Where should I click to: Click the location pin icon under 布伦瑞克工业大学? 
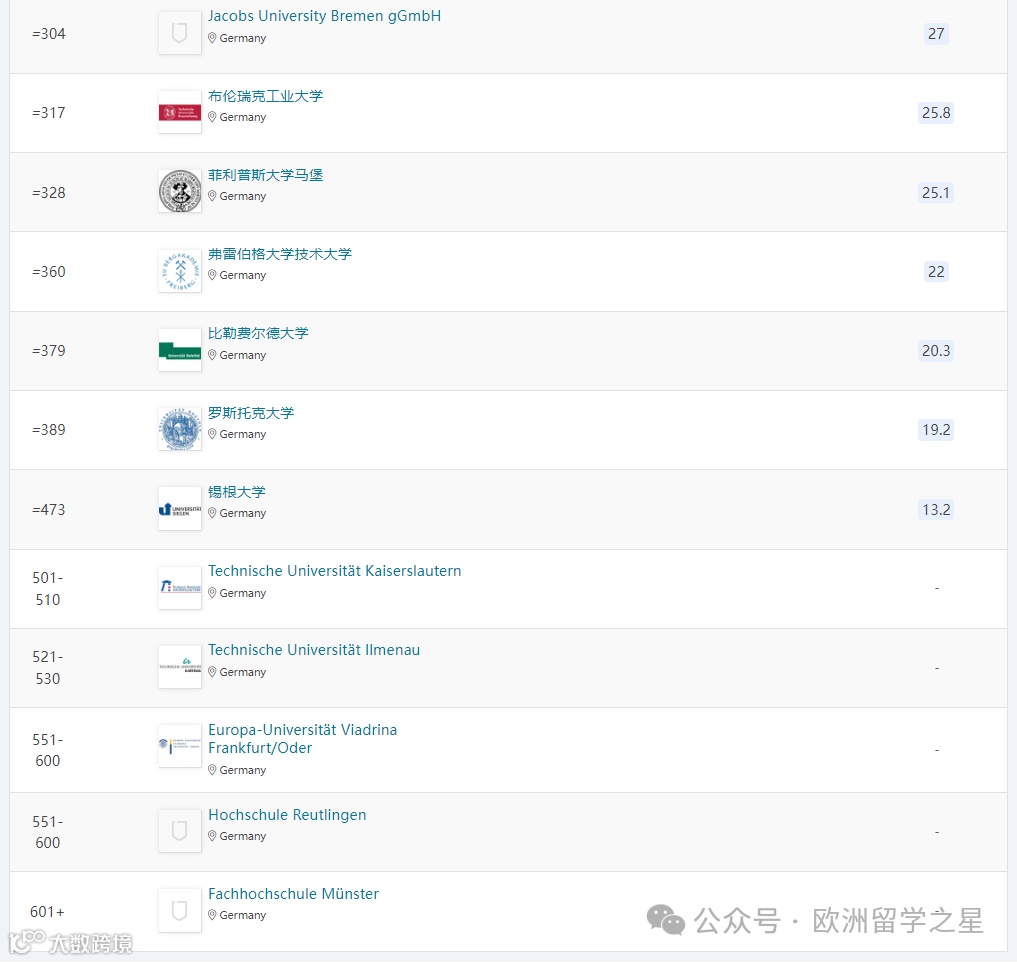tap(212, 117)
